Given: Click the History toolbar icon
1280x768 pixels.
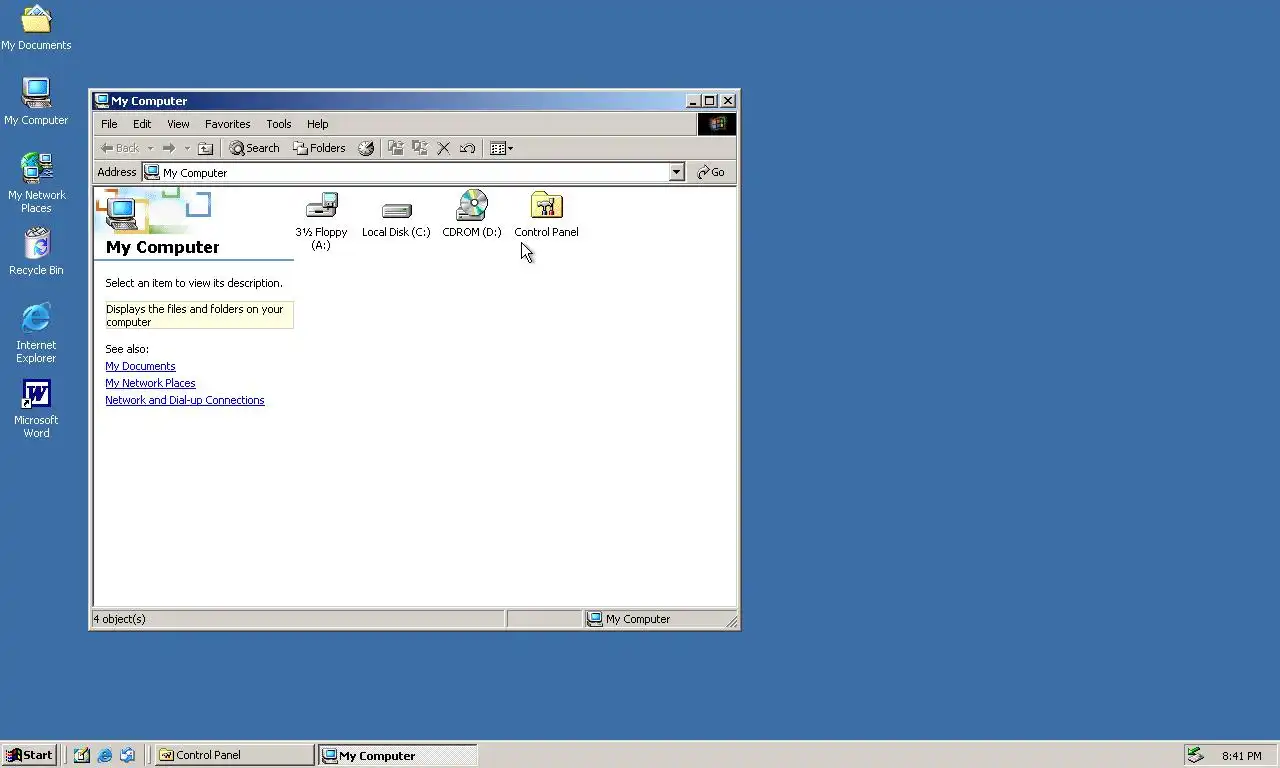Looking at the screenshot, I should pyautogui.click(x=366, y=148).
